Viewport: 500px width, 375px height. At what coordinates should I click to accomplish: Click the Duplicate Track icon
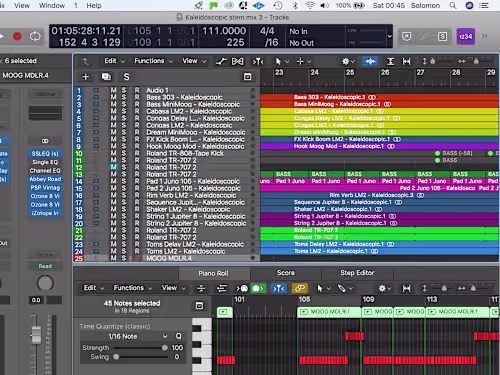click(x=106, y=77)
